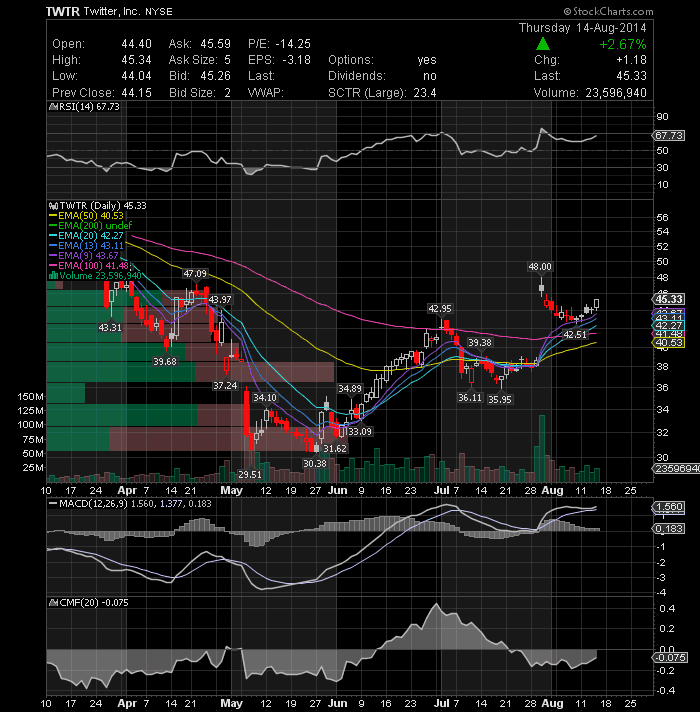Click the green up-triangle change indicator
The image size is (700, 712).
point(542,44)
